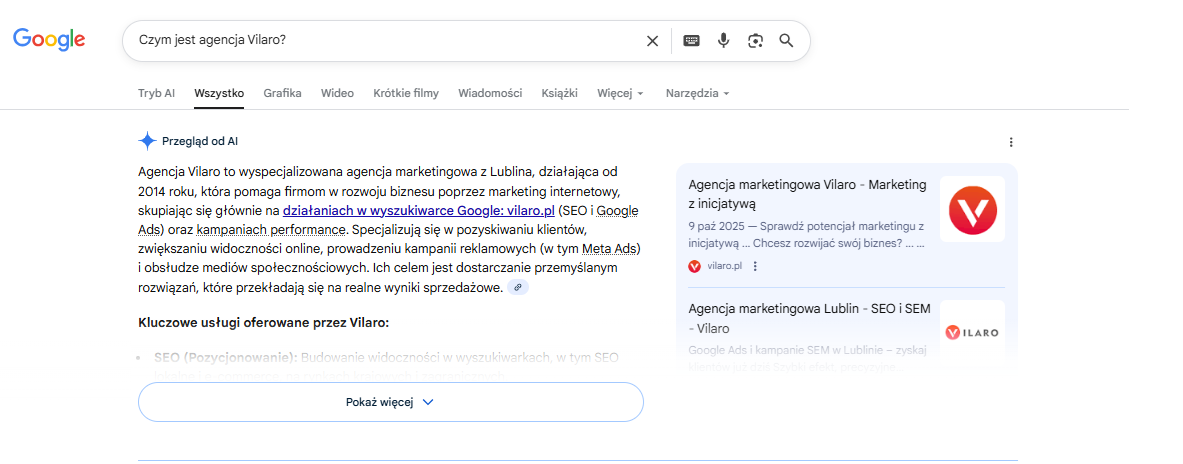Image resolution: width=1183 pixels, height=464 pixels.
Task: Click the source link chain icon
Action: tap(518, 287)
